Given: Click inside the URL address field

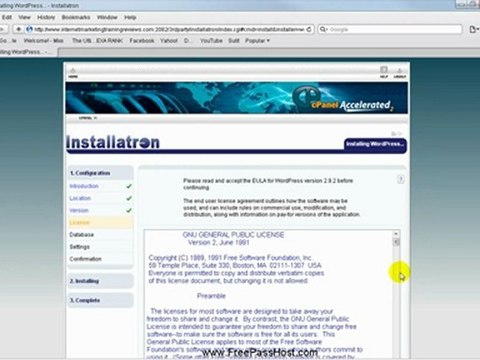Looking at the screenshot, I should coord(169,29).
